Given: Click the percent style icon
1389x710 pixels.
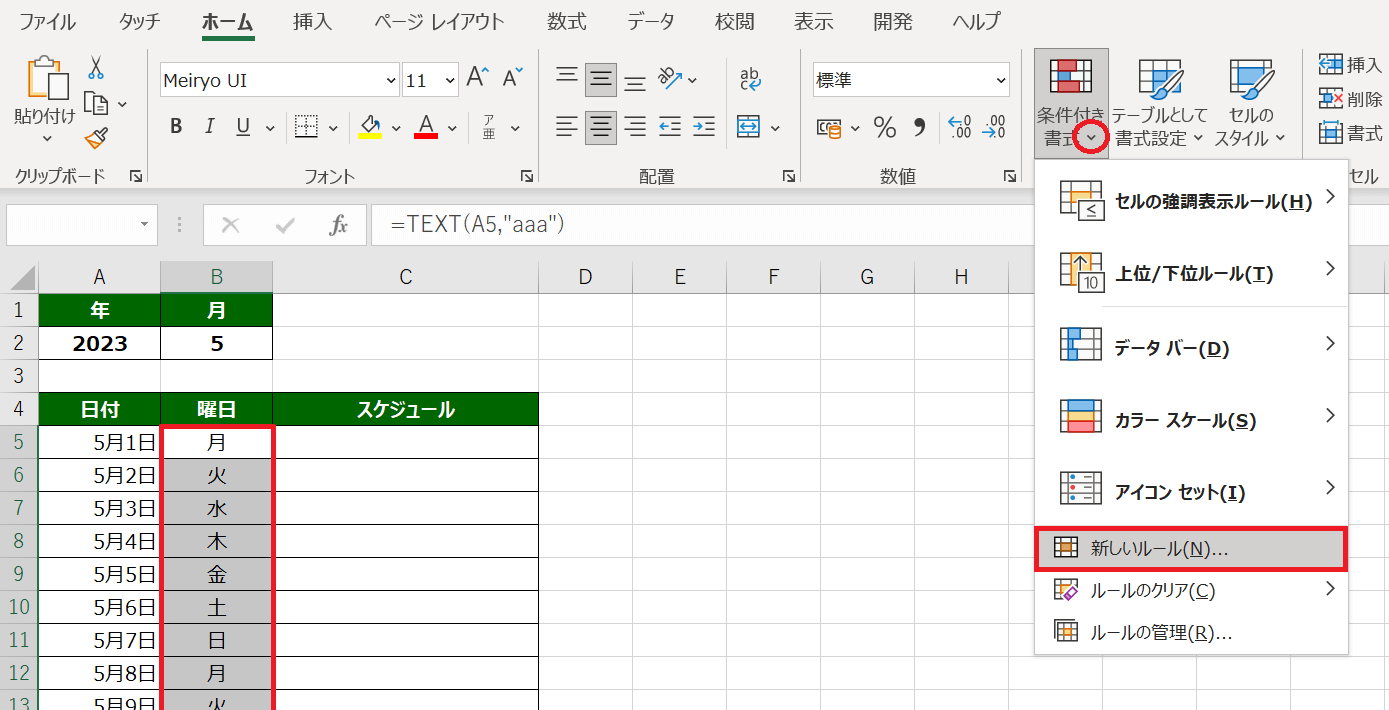Looking at the screenshot, I should pyautogui.click(x=885, y=127).
